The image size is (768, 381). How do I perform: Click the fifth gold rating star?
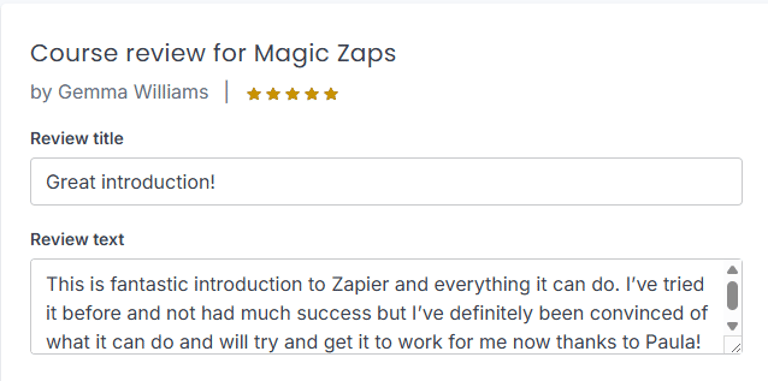tap(331, 94)
